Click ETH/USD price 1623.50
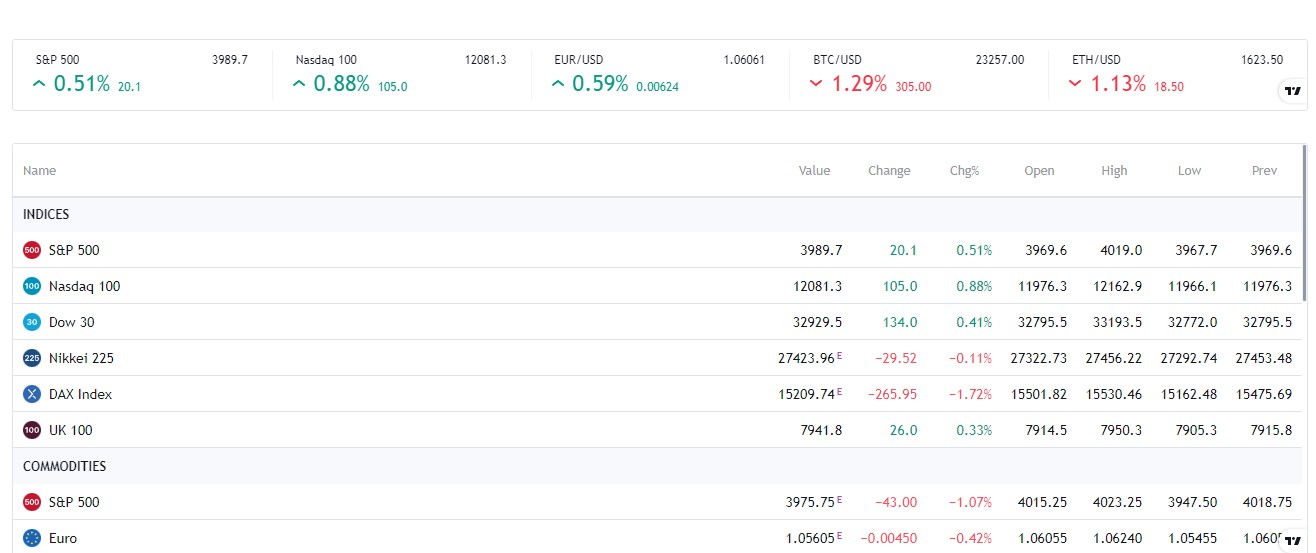Viewport: 1316px width, 553px height. [1262, 60]
